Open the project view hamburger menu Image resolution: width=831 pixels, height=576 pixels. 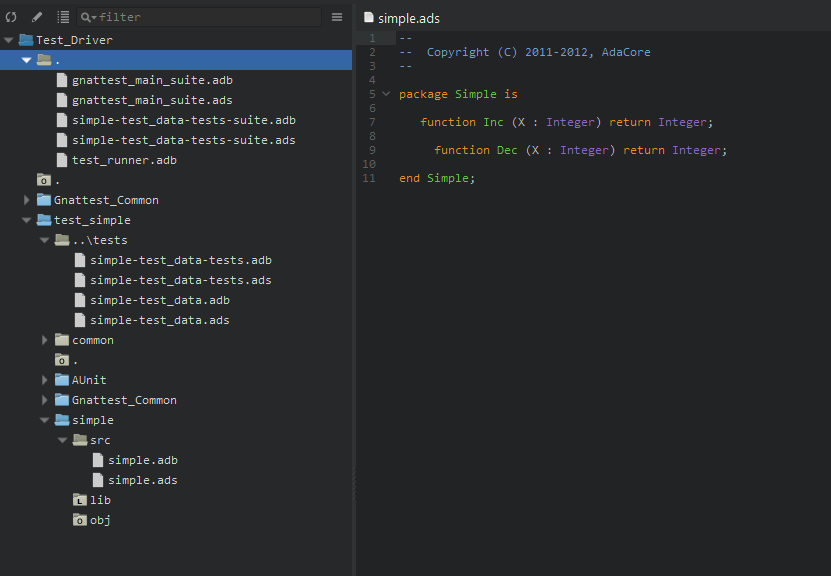337,17
